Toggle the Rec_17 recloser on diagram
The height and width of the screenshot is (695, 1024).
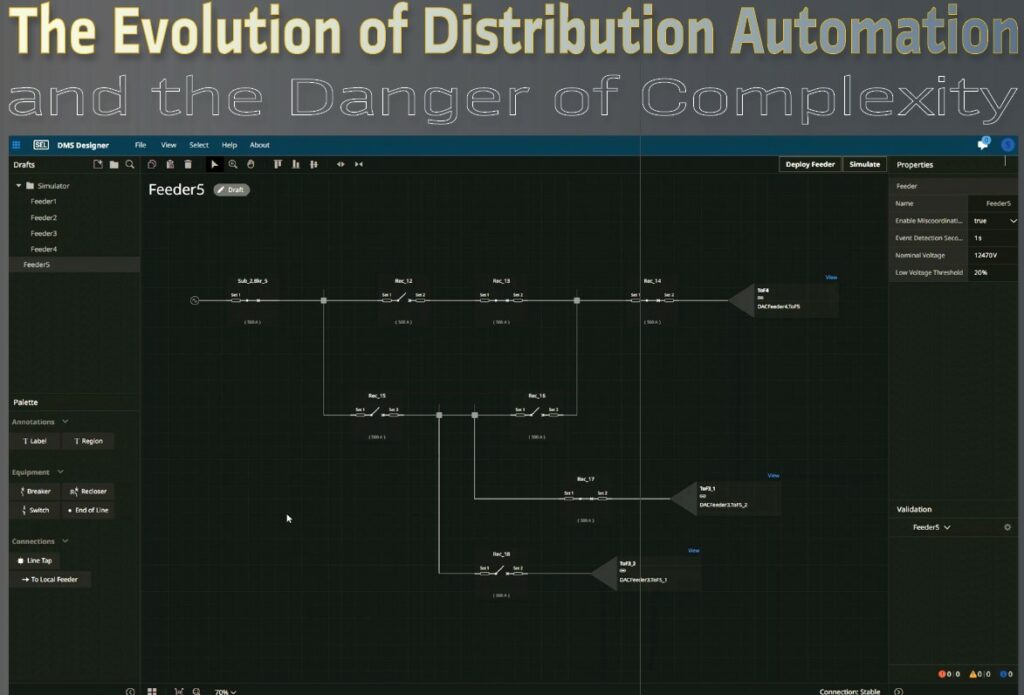pos(585,497)
